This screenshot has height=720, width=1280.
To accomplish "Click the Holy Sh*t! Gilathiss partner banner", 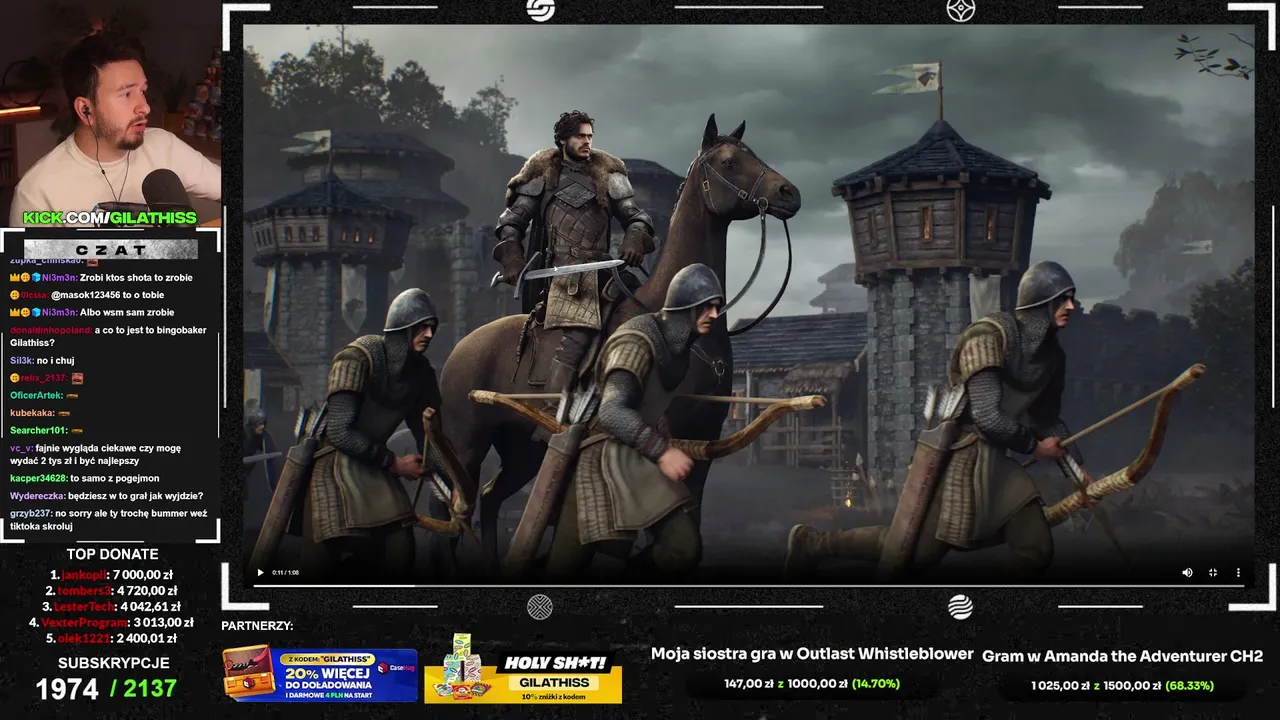I will [524, 668].
